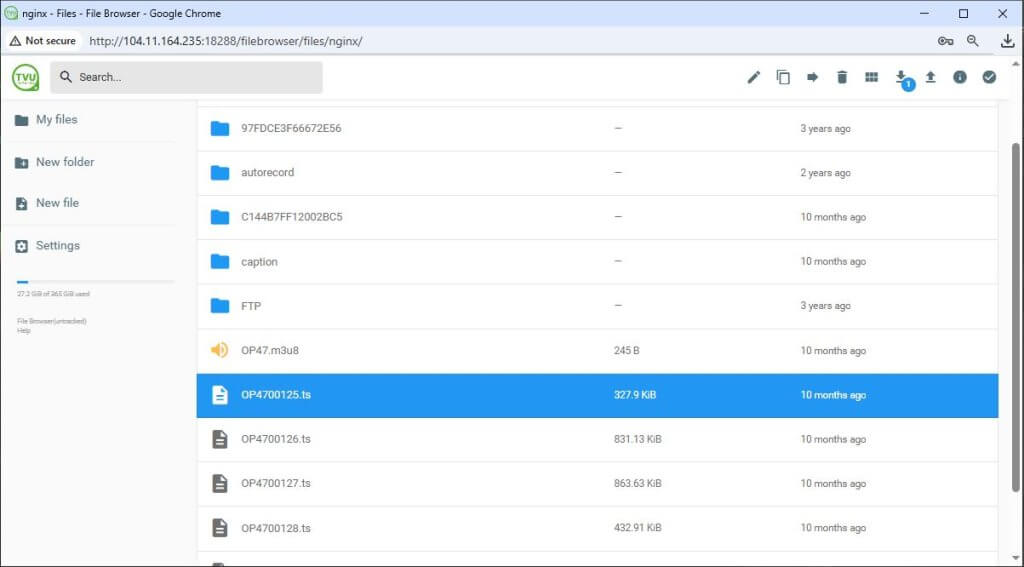Select the C144B7FF12002BC5 folder name
Viewport: 1024px width, 567px height.
pos(292,217)
